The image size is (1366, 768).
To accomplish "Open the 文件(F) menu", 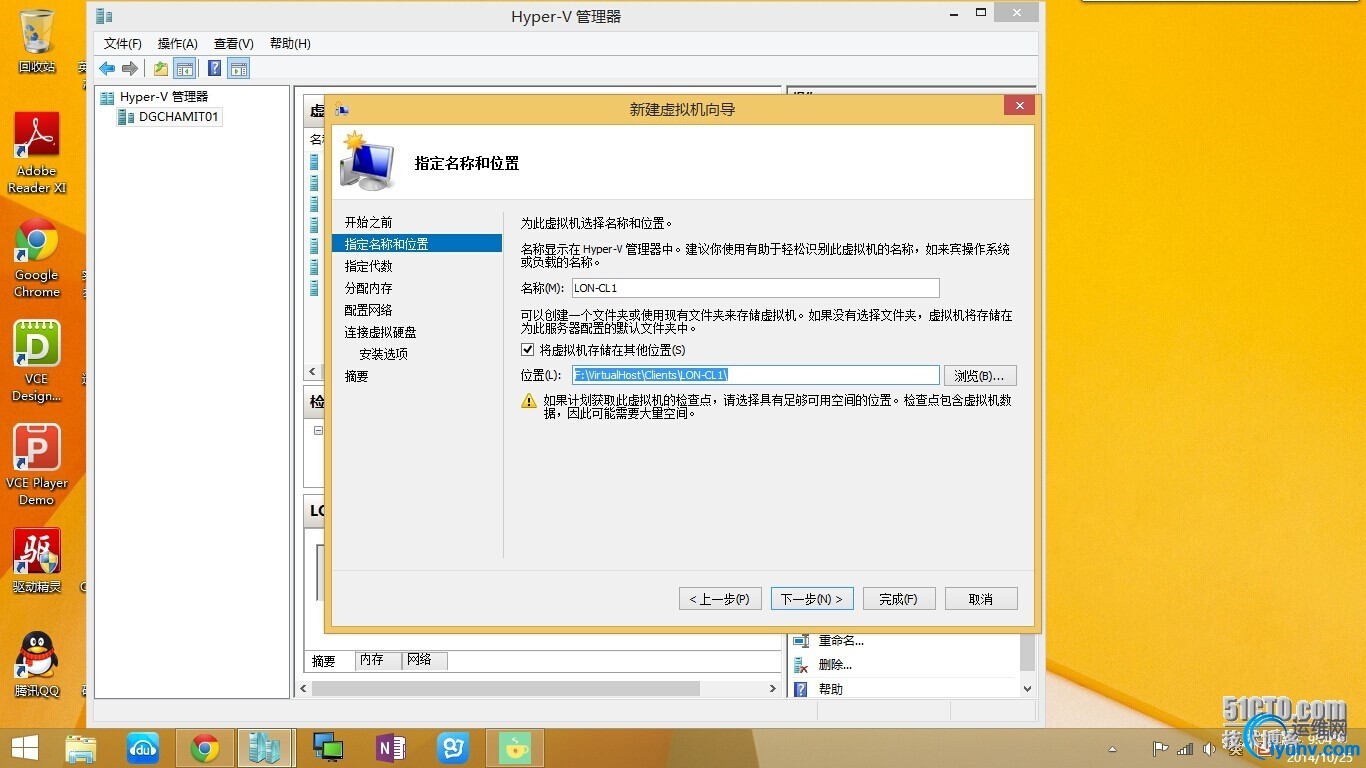I will pos(123,44).
